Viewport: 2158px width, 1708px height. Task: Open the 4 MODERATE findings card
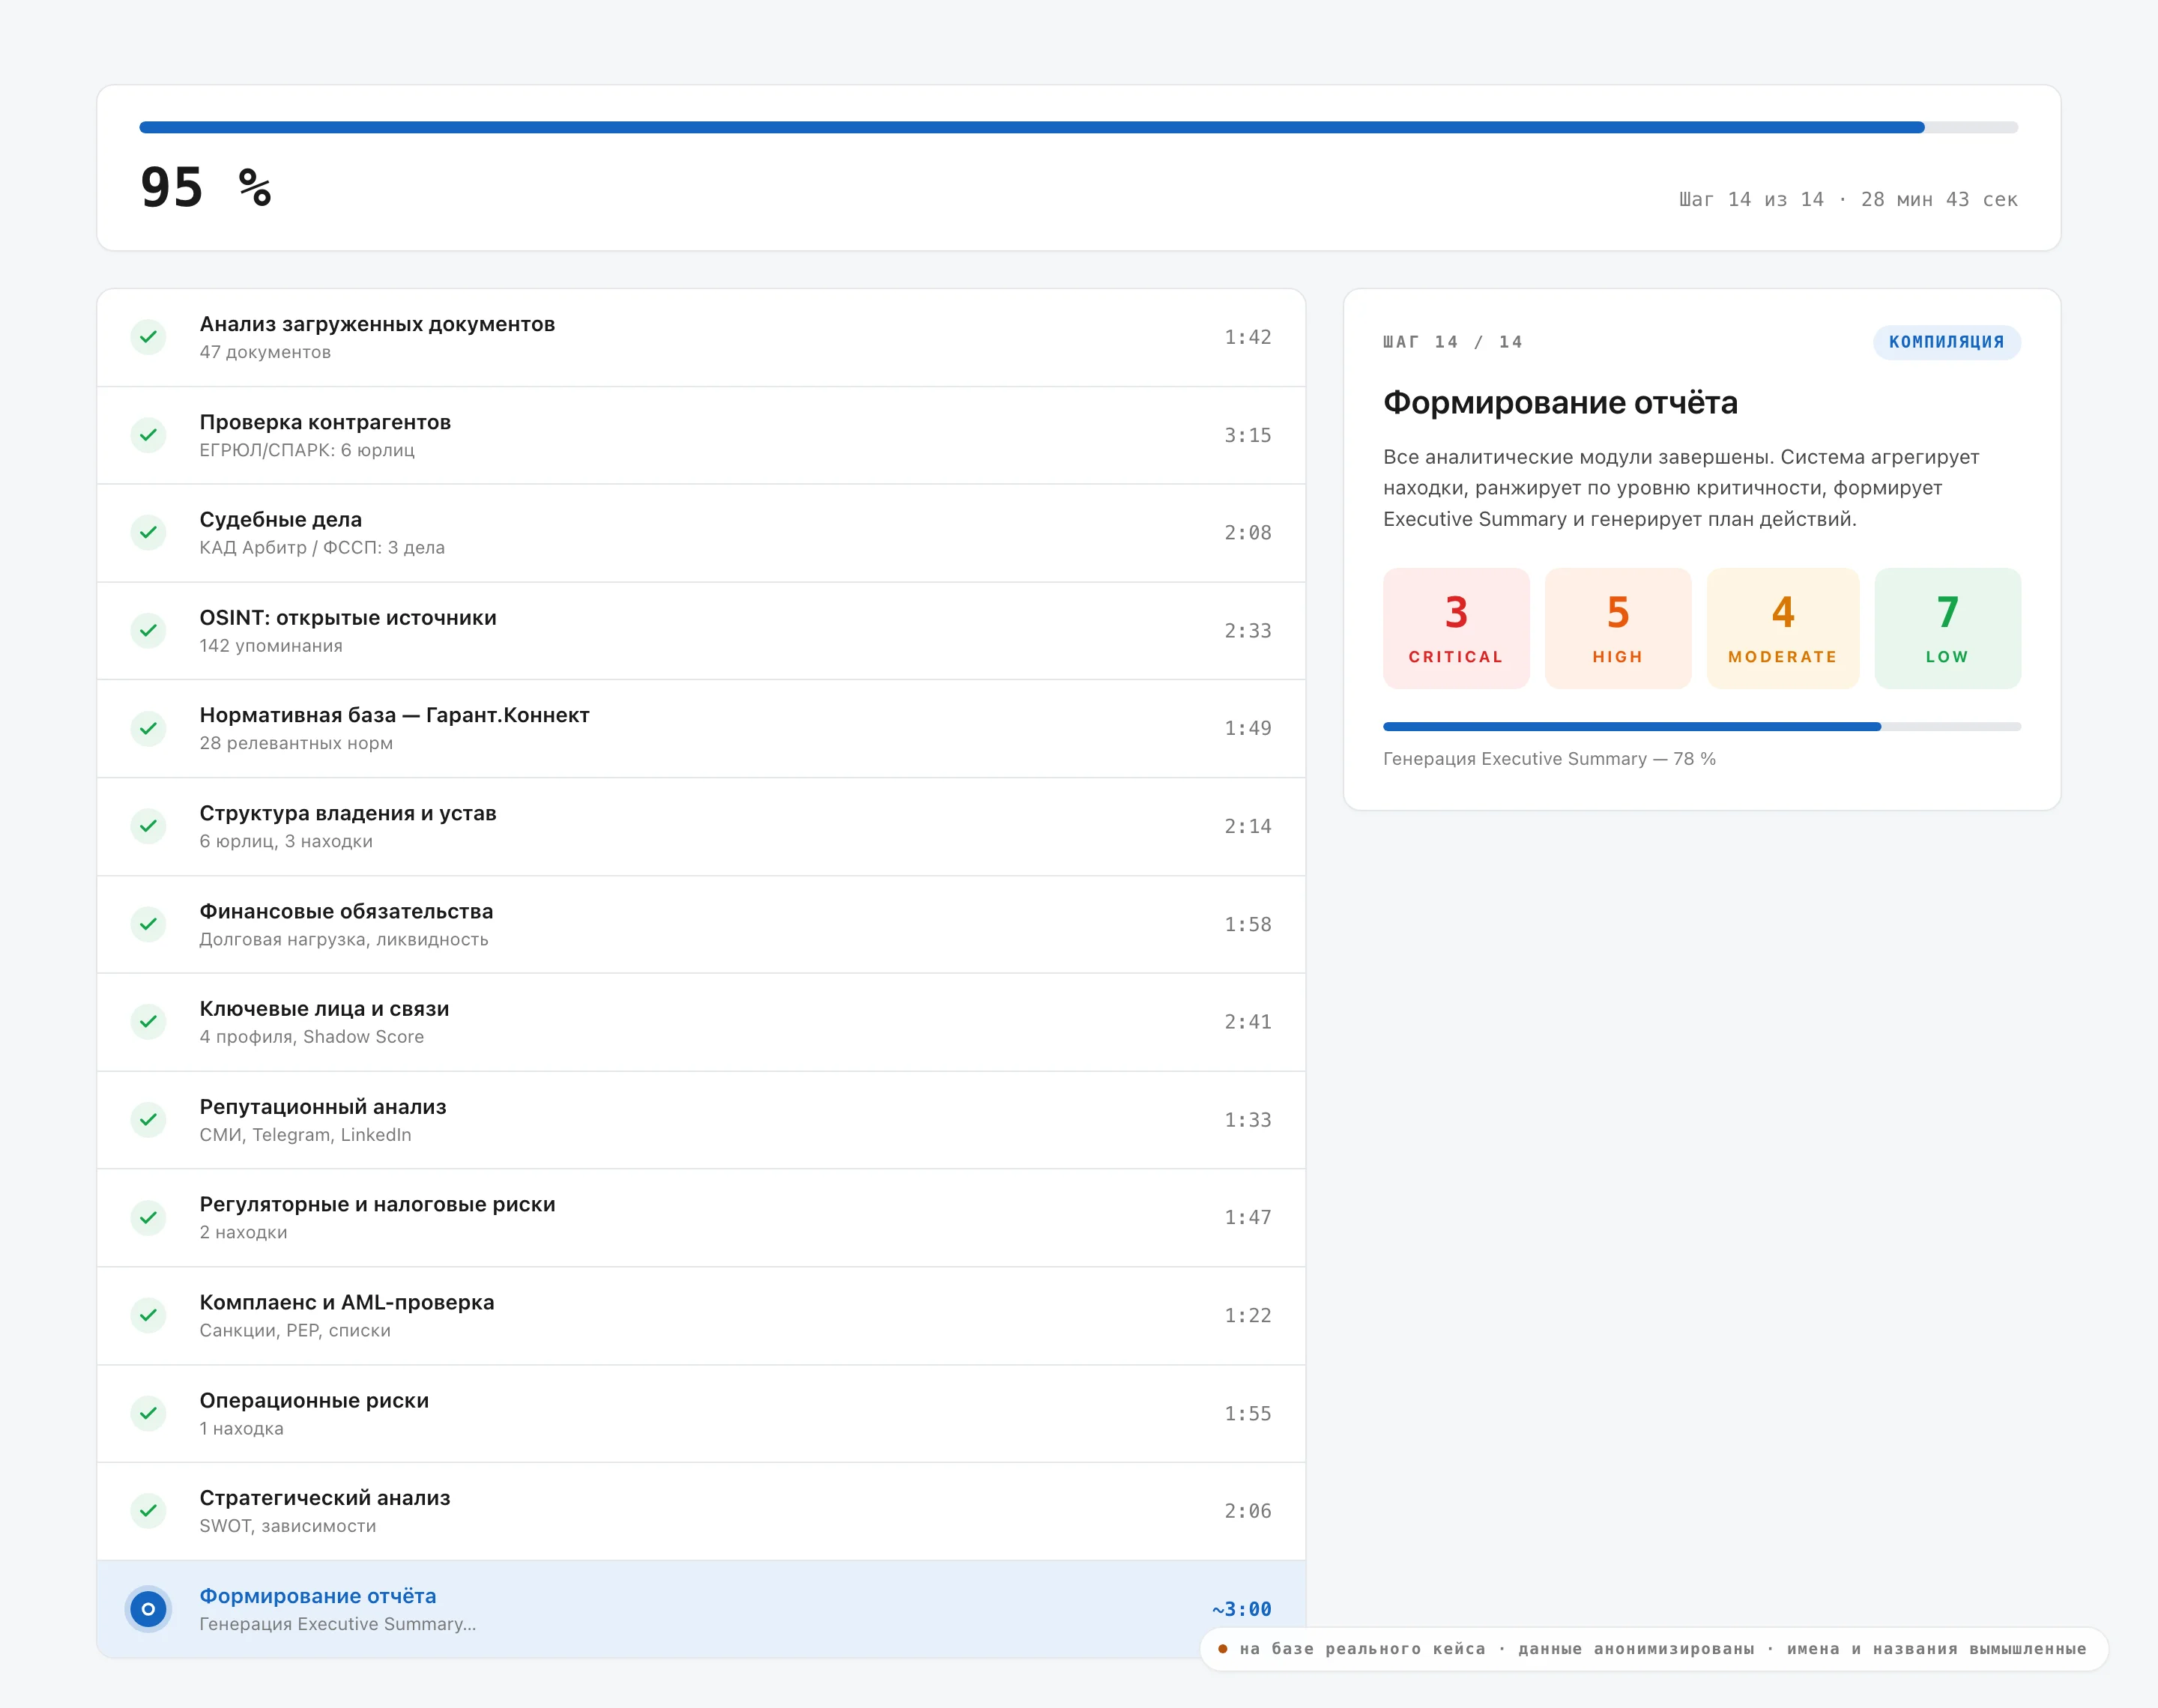[x=1783, y=628]
